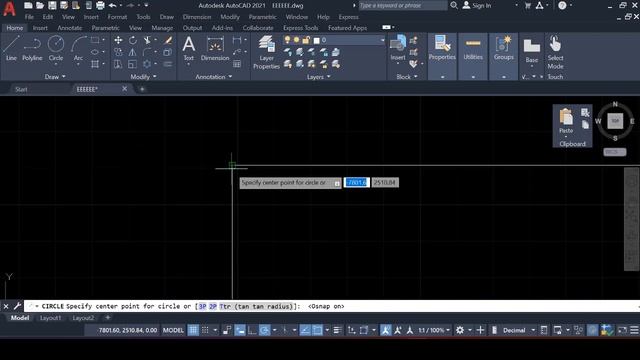Screen dimensions: 640x360
Task: Select the Copy tool in Modify panel
Action: click(118, 52)
